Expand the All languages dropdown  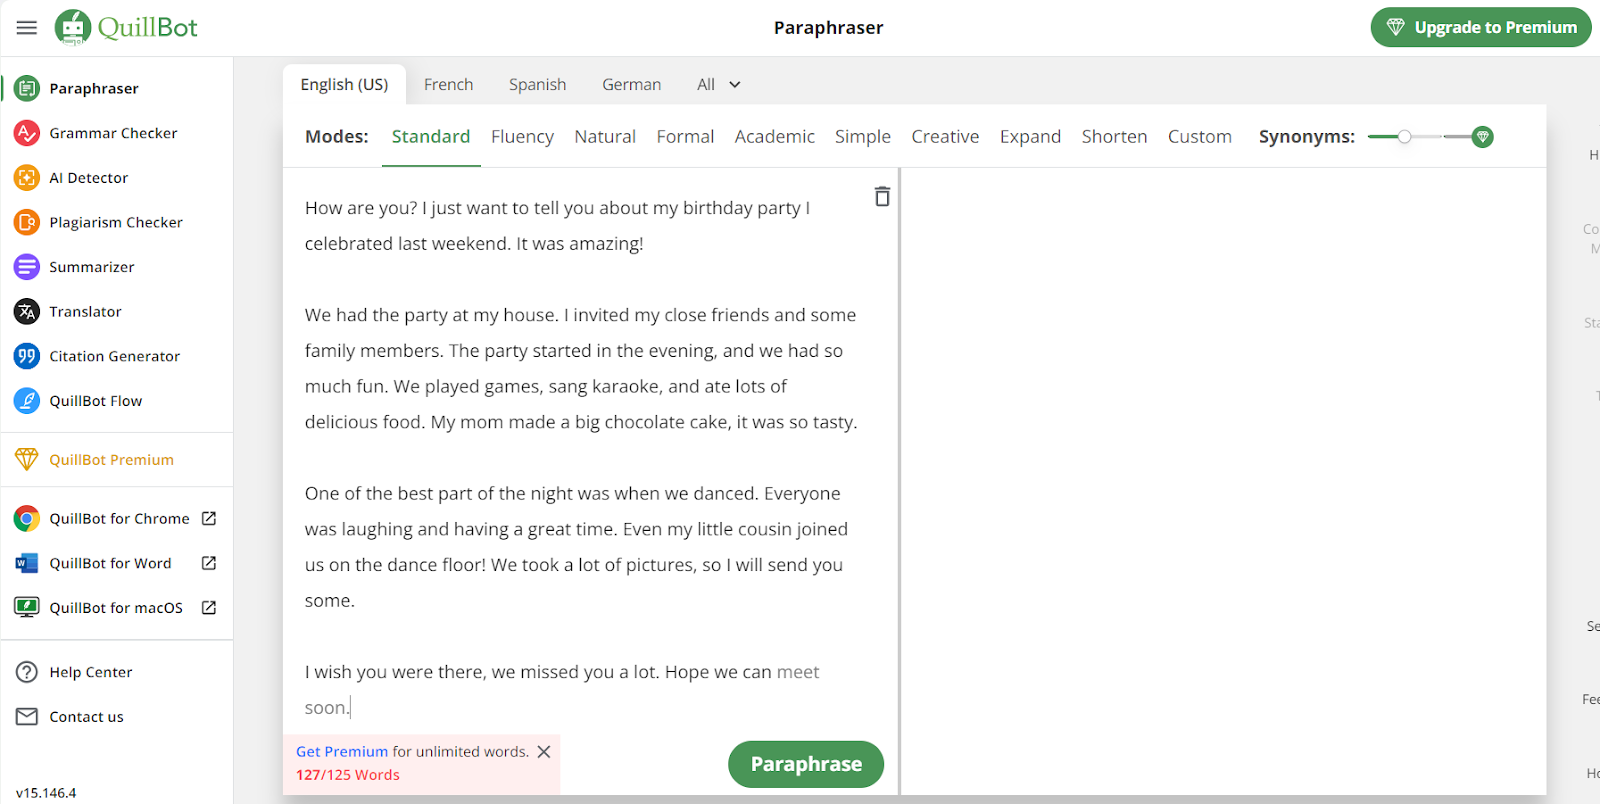click(719, 85)
